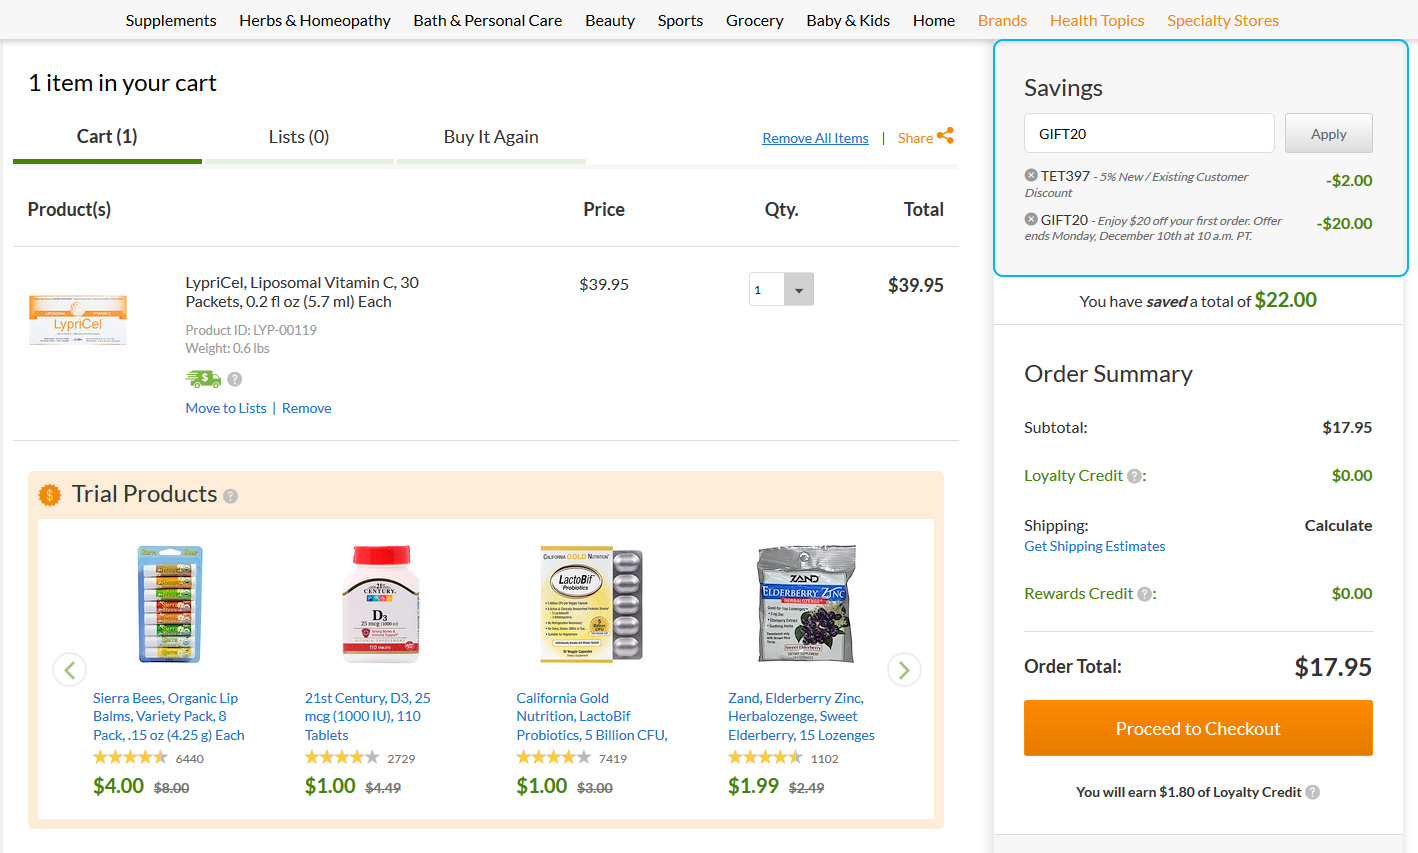Open the quantity dropdown for LypriCel
The width and height of the screenshot is (1418, 853).
pos(798,290)
